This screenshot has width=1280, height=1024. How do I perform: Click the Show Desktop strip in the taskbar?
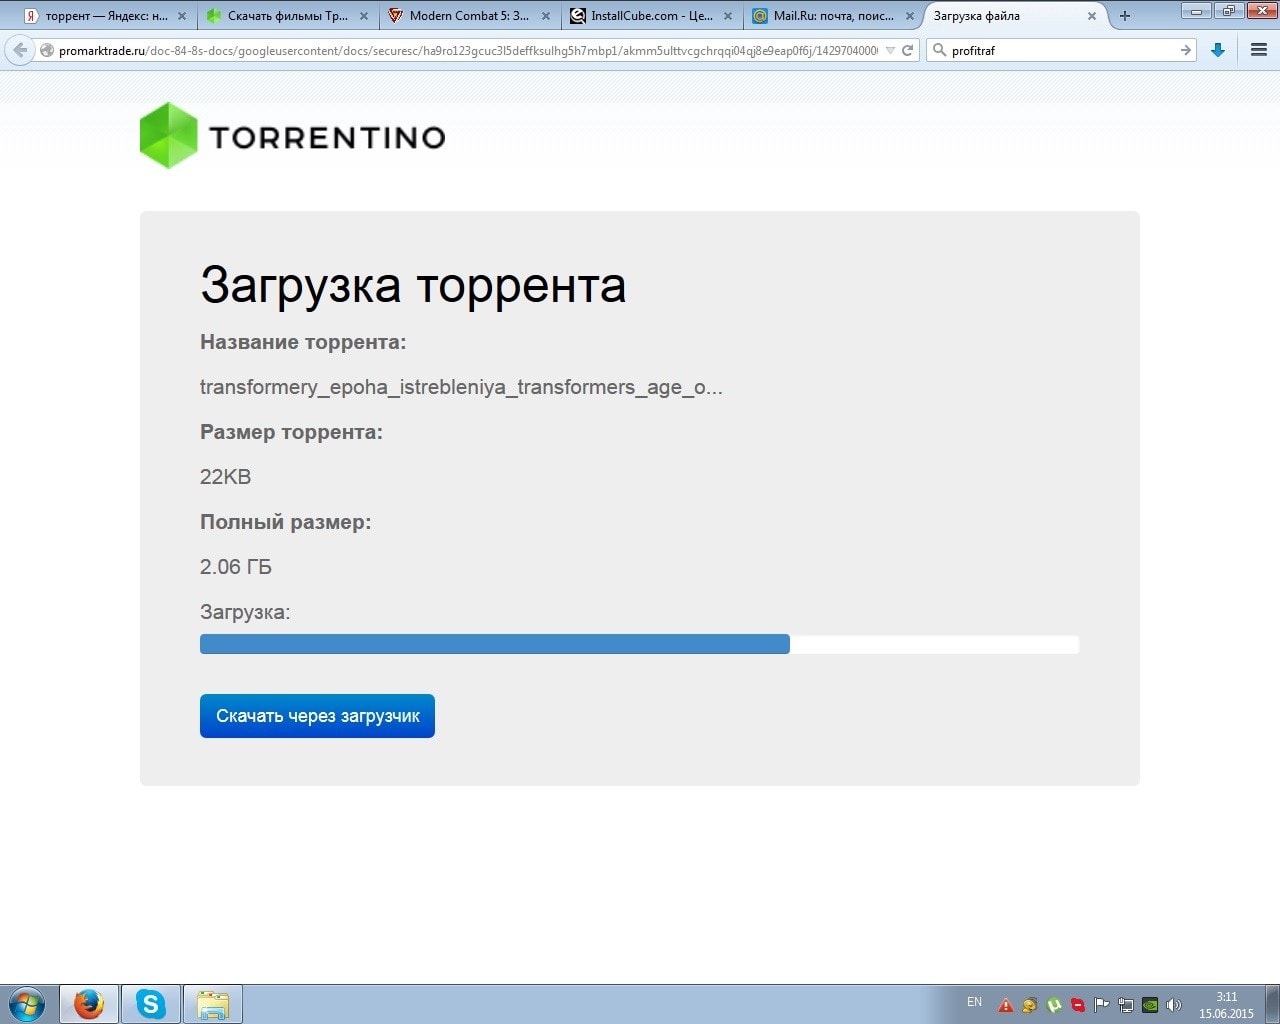[x=1272, y=1004]
